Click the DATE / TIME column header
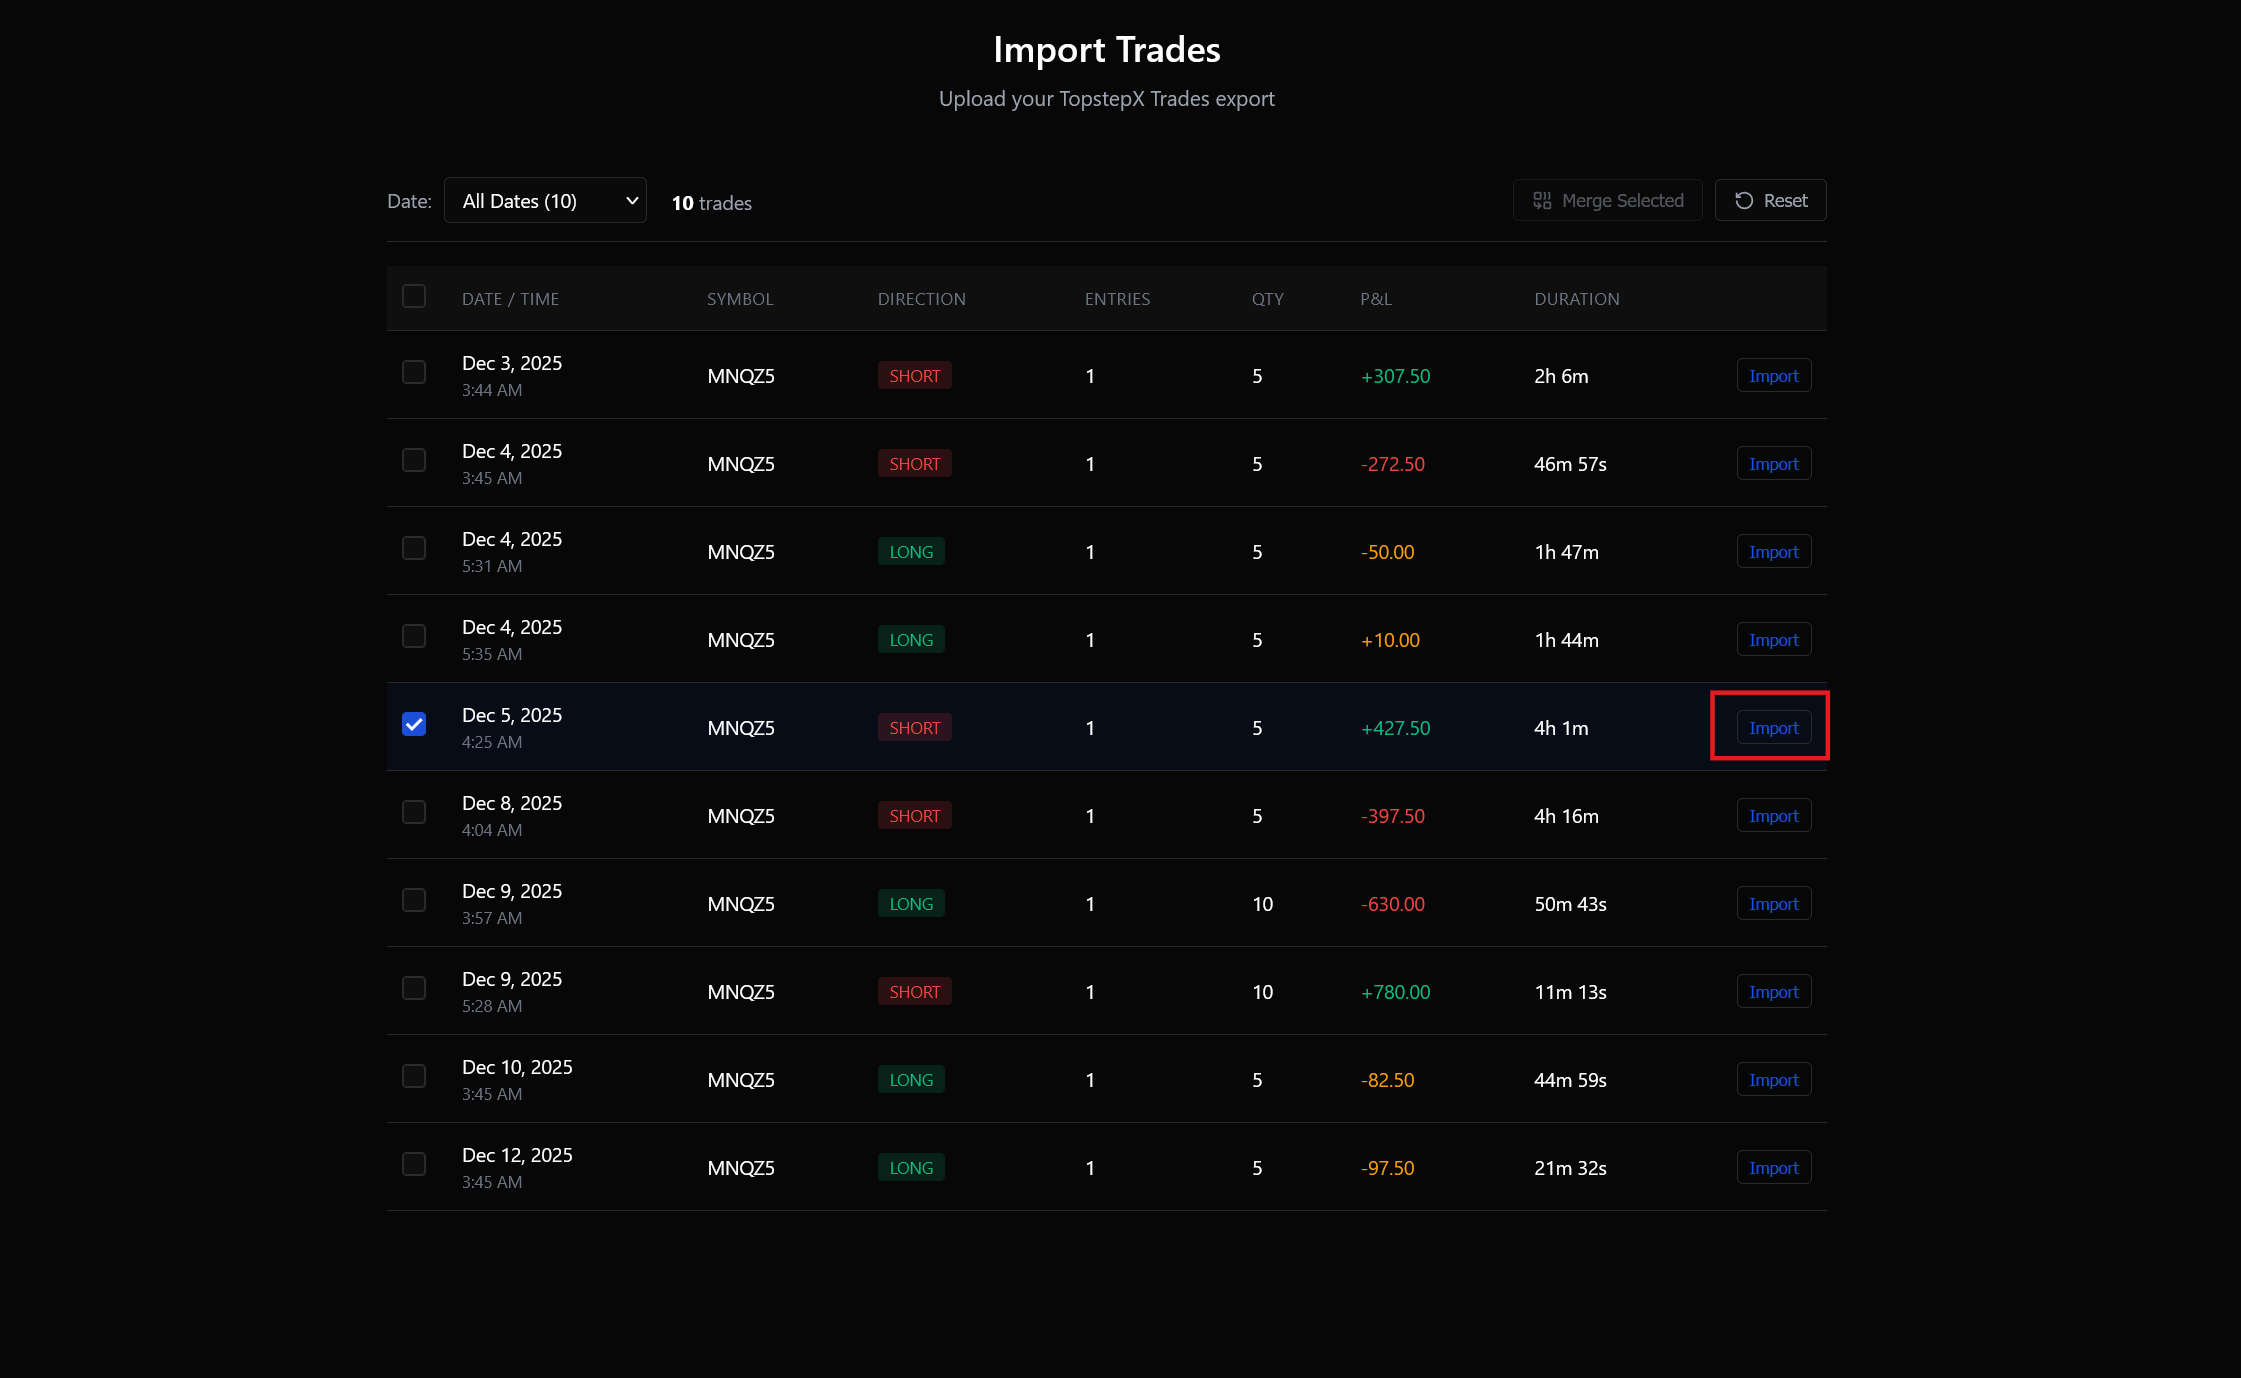 [x=510, y=298]
